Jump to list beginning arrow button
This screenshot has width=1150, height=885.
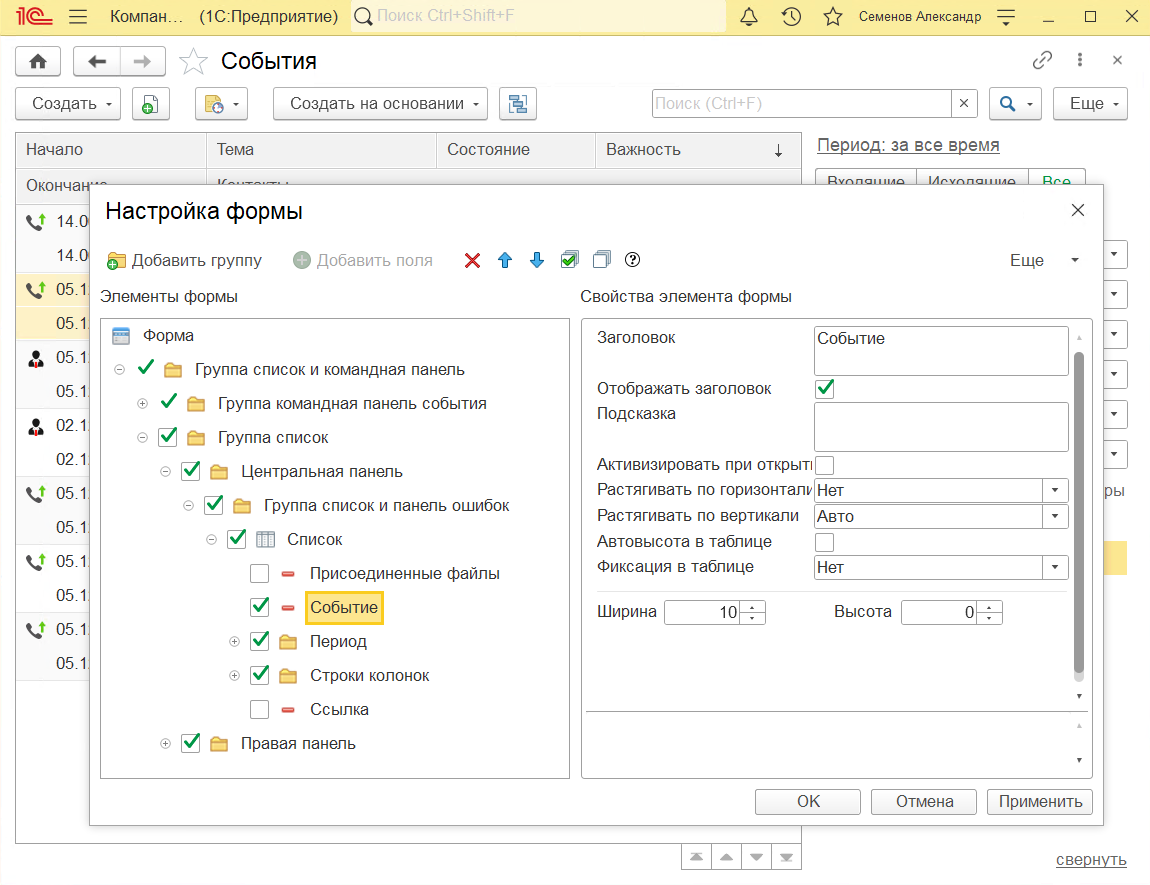696,857
